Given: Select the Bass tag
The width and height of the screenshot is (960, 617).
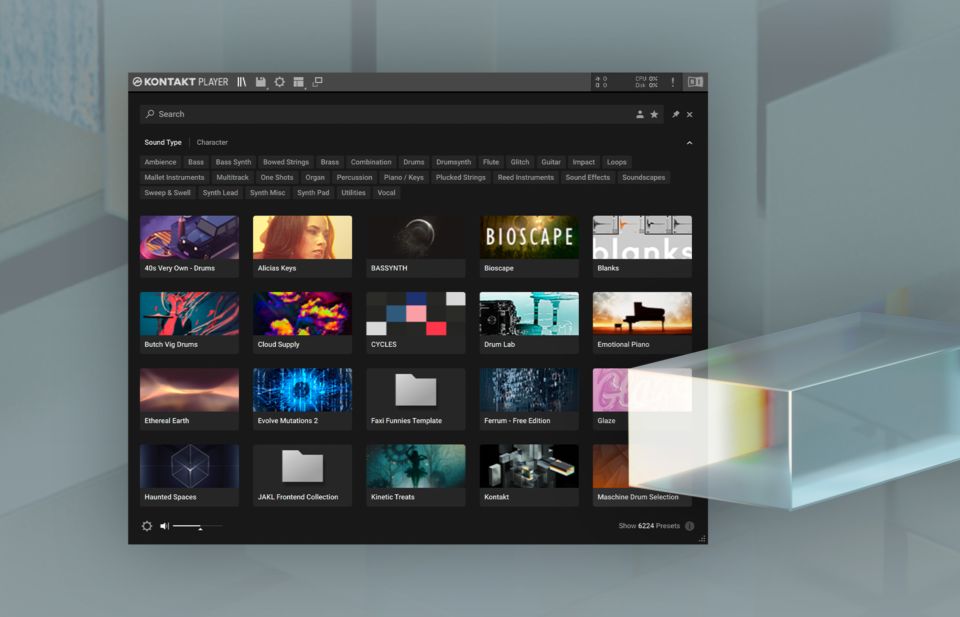Looking at the screenshot, I should 196,162.
